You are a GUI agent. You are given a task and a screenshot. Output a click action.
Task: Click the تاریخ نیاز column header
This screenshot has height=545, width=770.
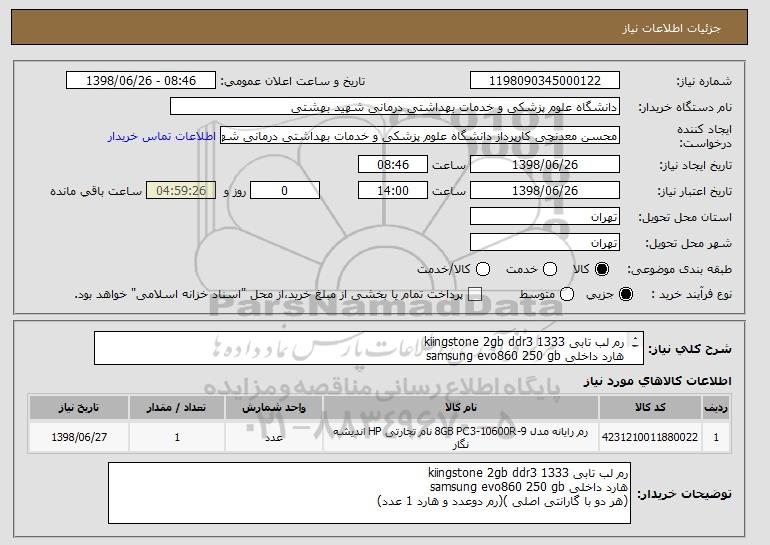coord(79,408)
